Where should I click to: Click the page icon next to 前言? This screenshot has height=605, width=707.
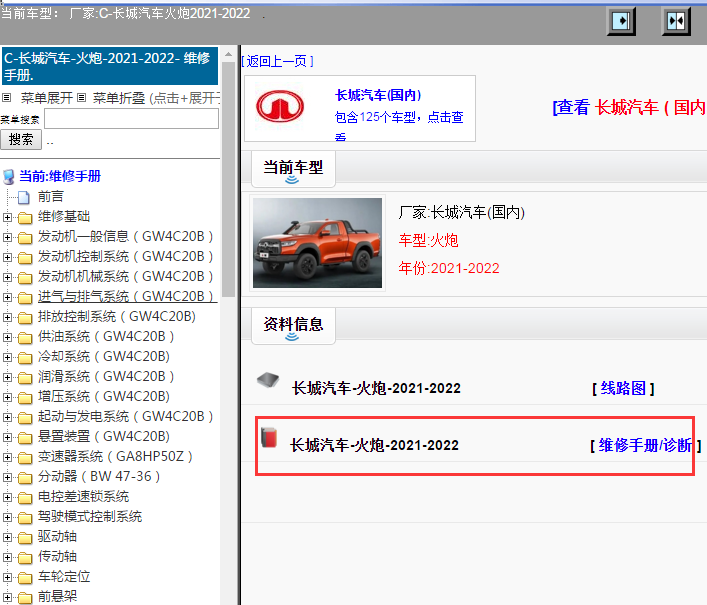click(x=24, y=197)
